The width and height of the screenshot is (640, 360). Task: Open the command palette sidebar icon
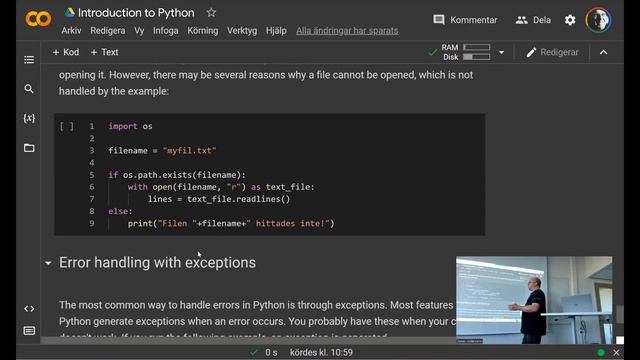click(x=29, y=331)
